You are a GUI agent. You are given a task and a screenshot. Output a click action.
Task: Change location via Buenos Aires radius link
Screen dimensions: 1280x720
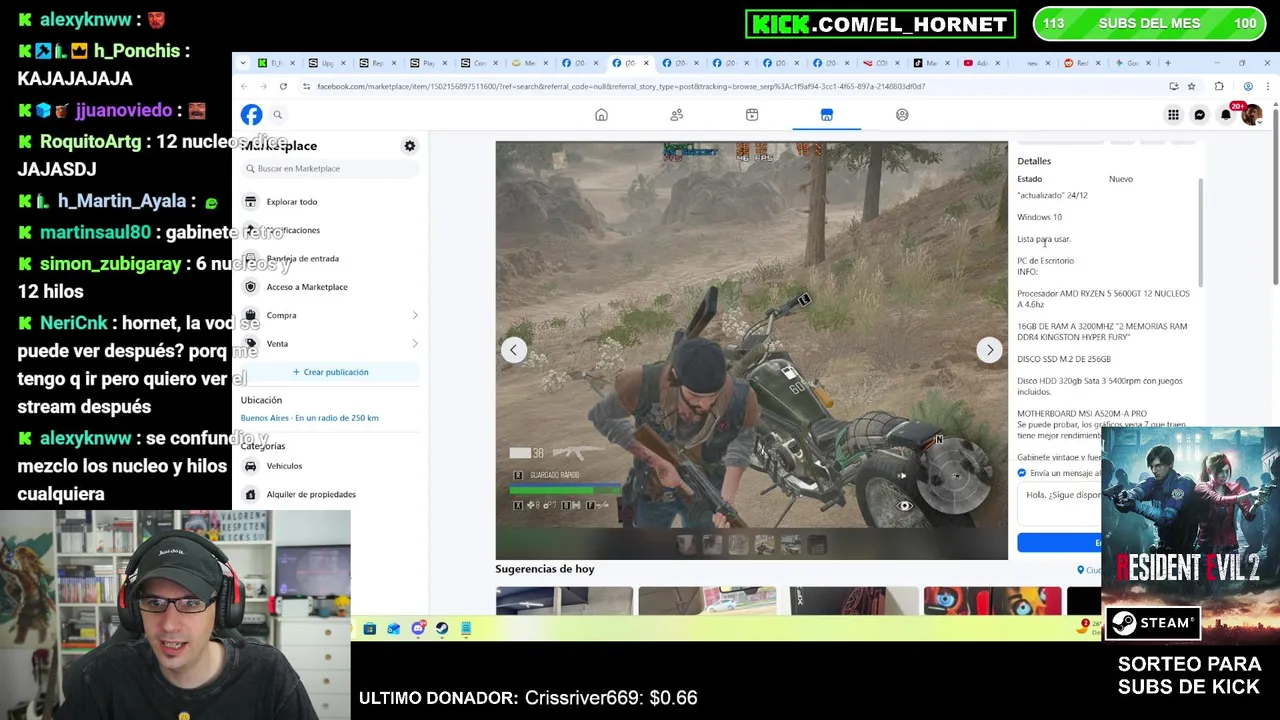click(309, 418)
